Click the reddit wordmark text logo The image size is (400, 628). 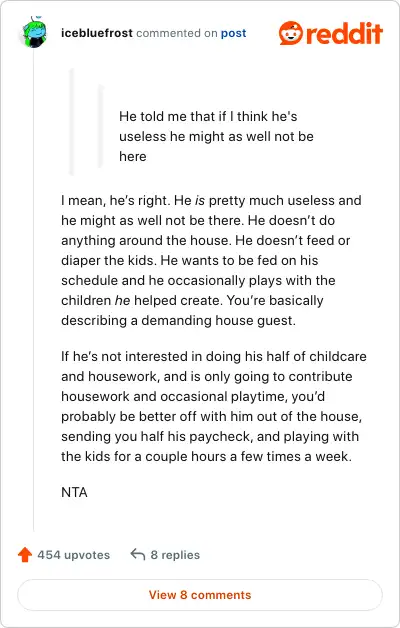(344, 33)
